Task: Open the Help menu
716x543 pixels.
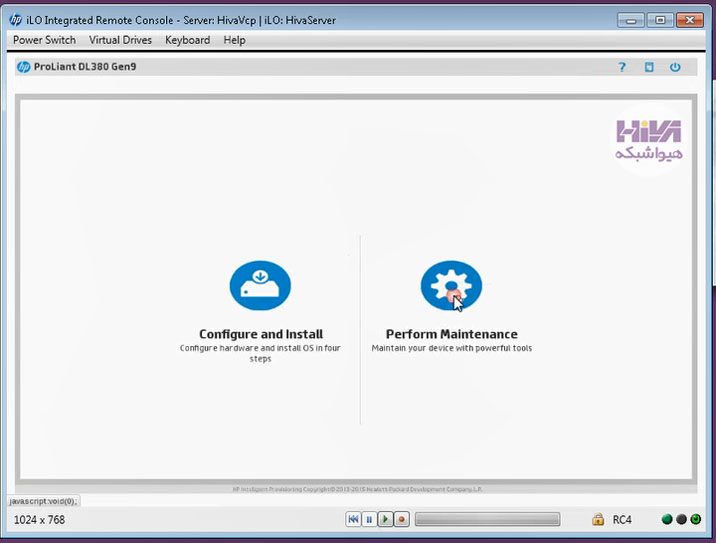Action: 234,40
